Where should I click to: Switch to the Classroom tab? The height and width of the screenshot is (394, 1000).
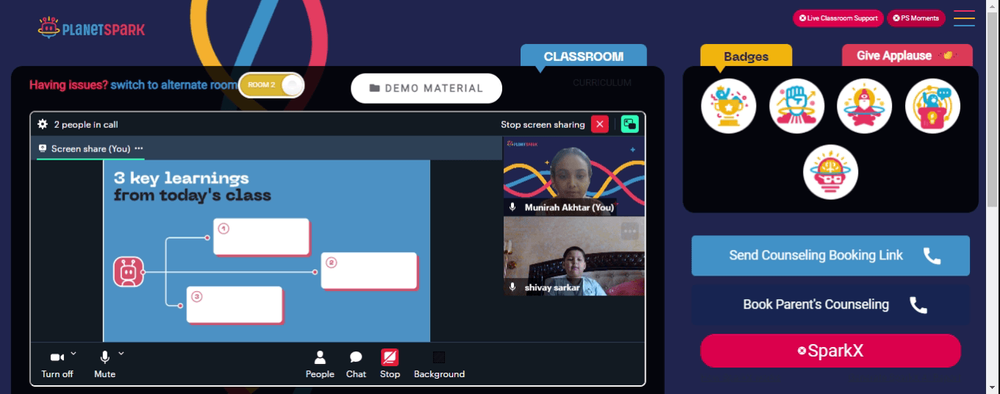coord(584,56)
